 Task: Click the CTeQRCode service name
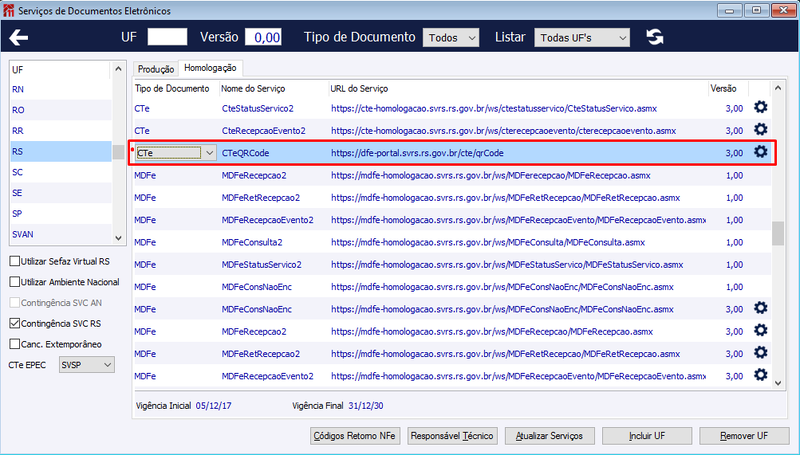coord(245,153)
